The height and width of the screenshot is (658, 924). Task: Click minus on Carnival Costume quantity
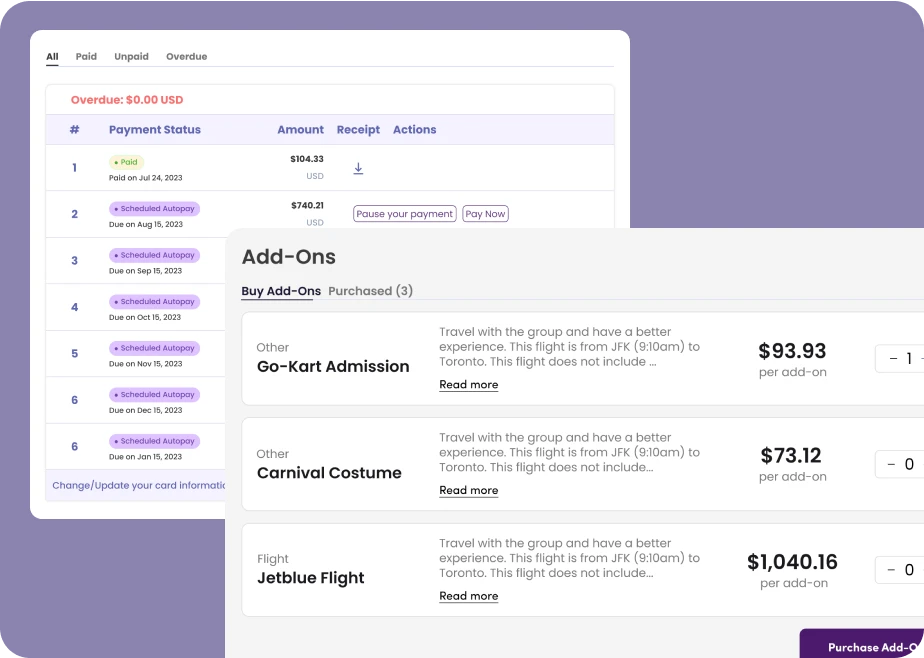(x=893, y=465)
